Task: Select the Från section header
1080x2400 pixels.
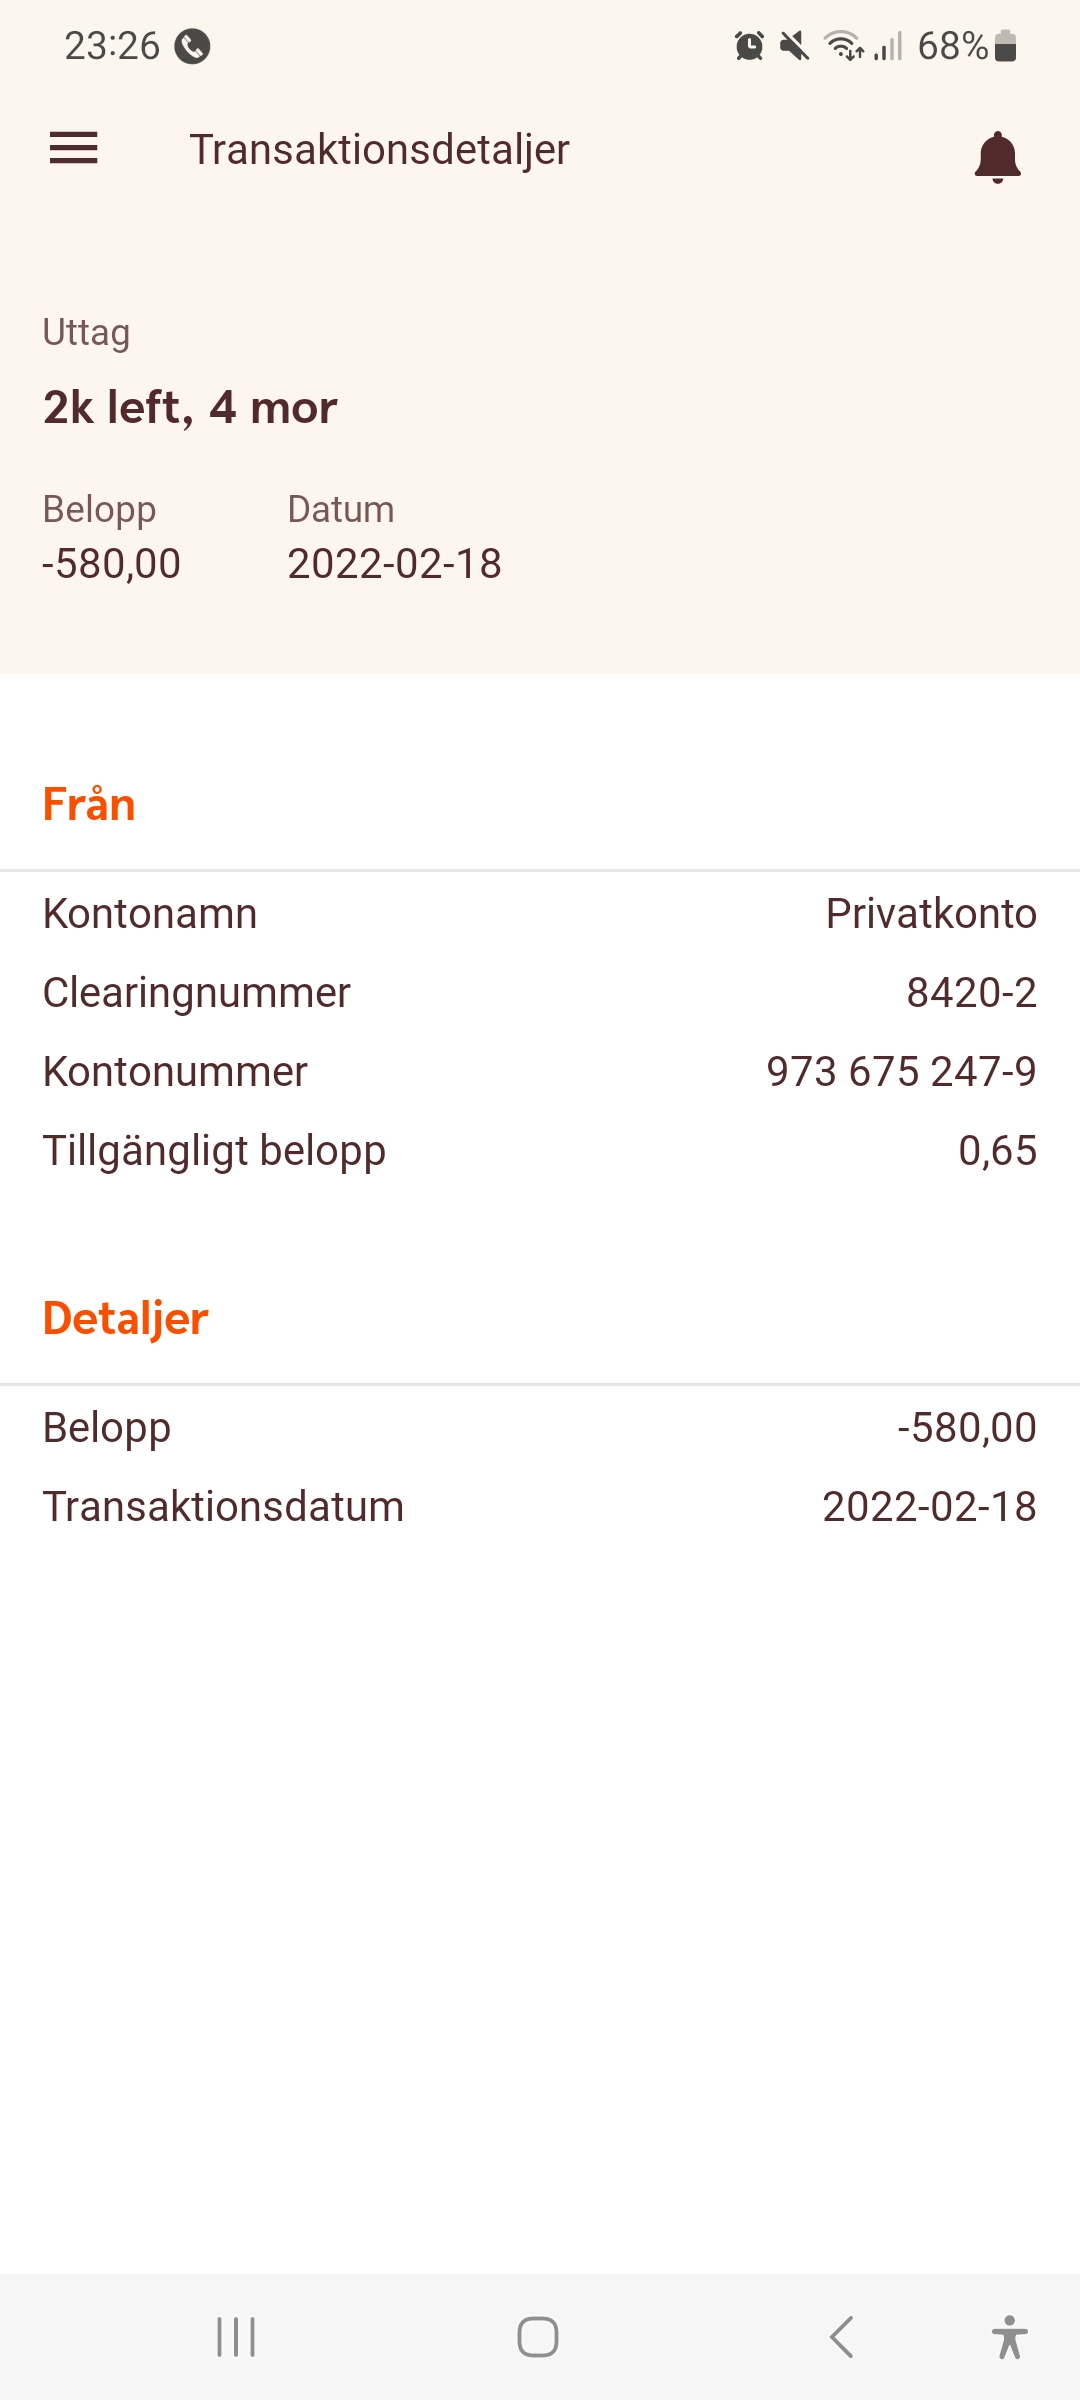Action: (89, 805)
